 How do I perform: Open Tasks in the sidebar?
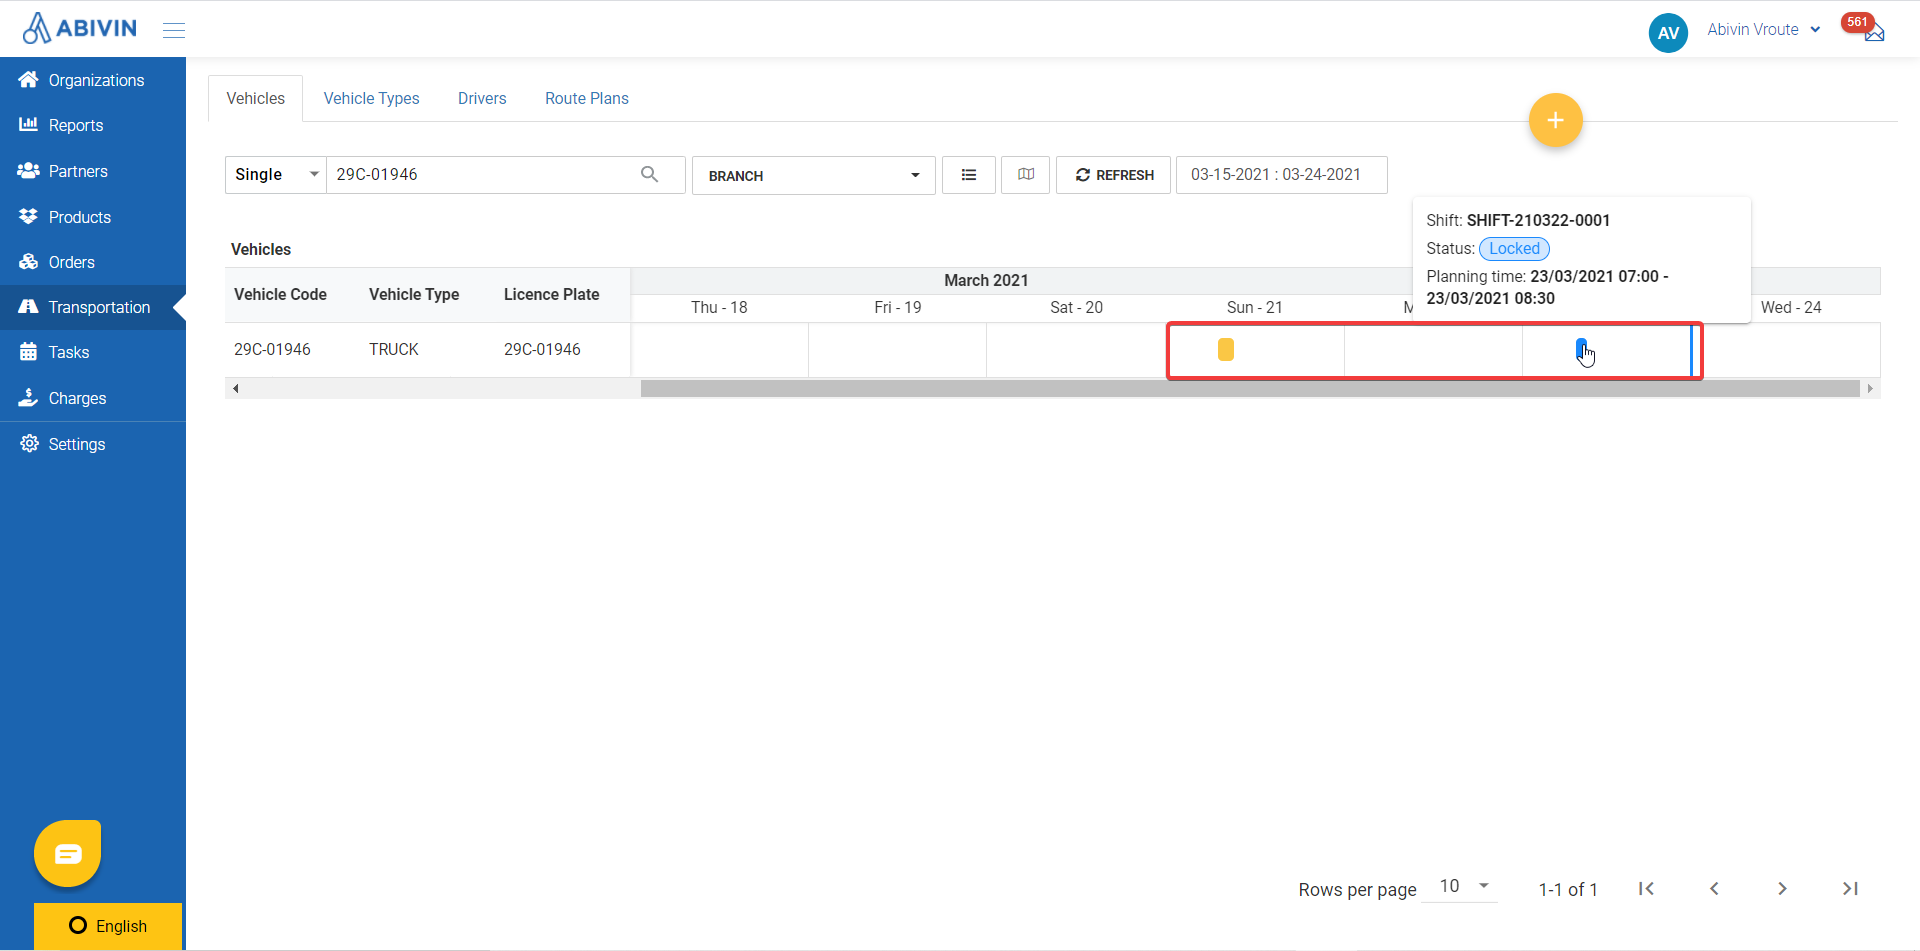(x=93, y=352)
